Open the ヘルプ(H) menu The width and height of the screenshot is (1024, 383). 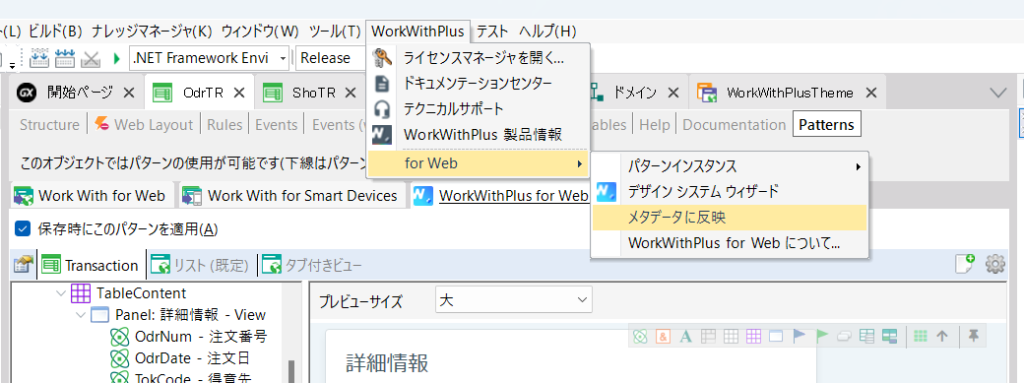tap(548, 31)
